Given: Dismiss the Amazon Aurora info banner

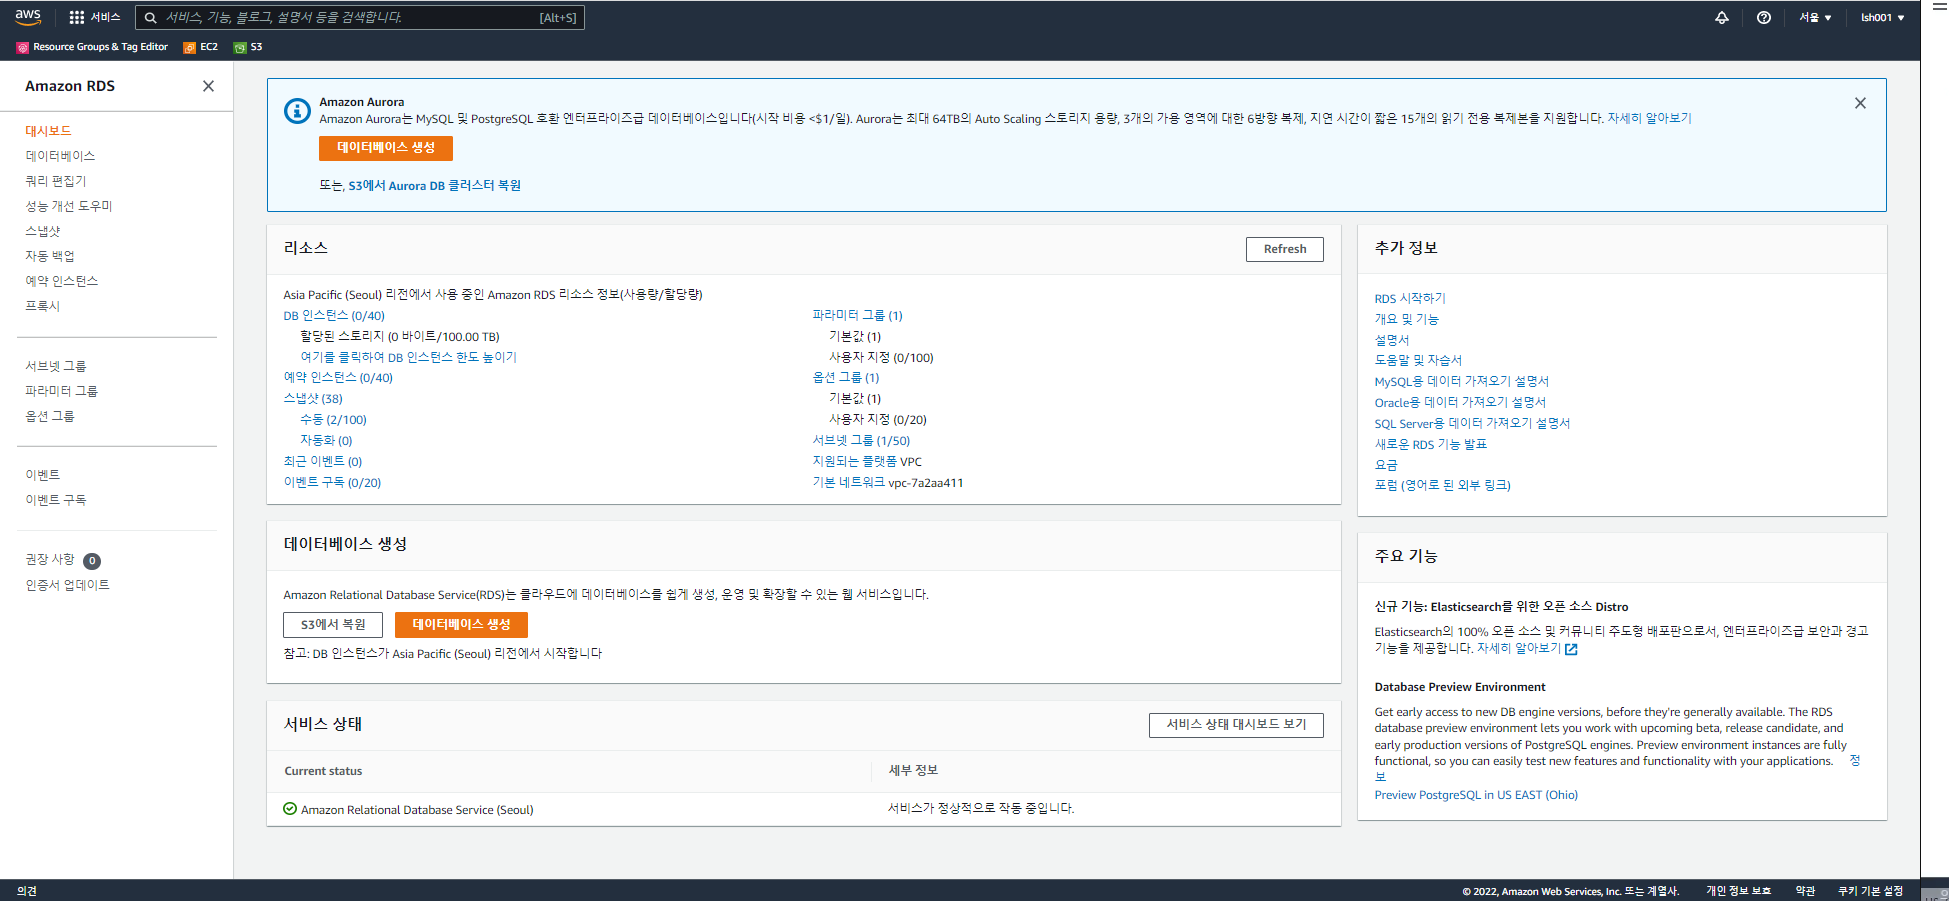Looking at the screenshot, I should pyautogui.click(x=1860, y=103).
